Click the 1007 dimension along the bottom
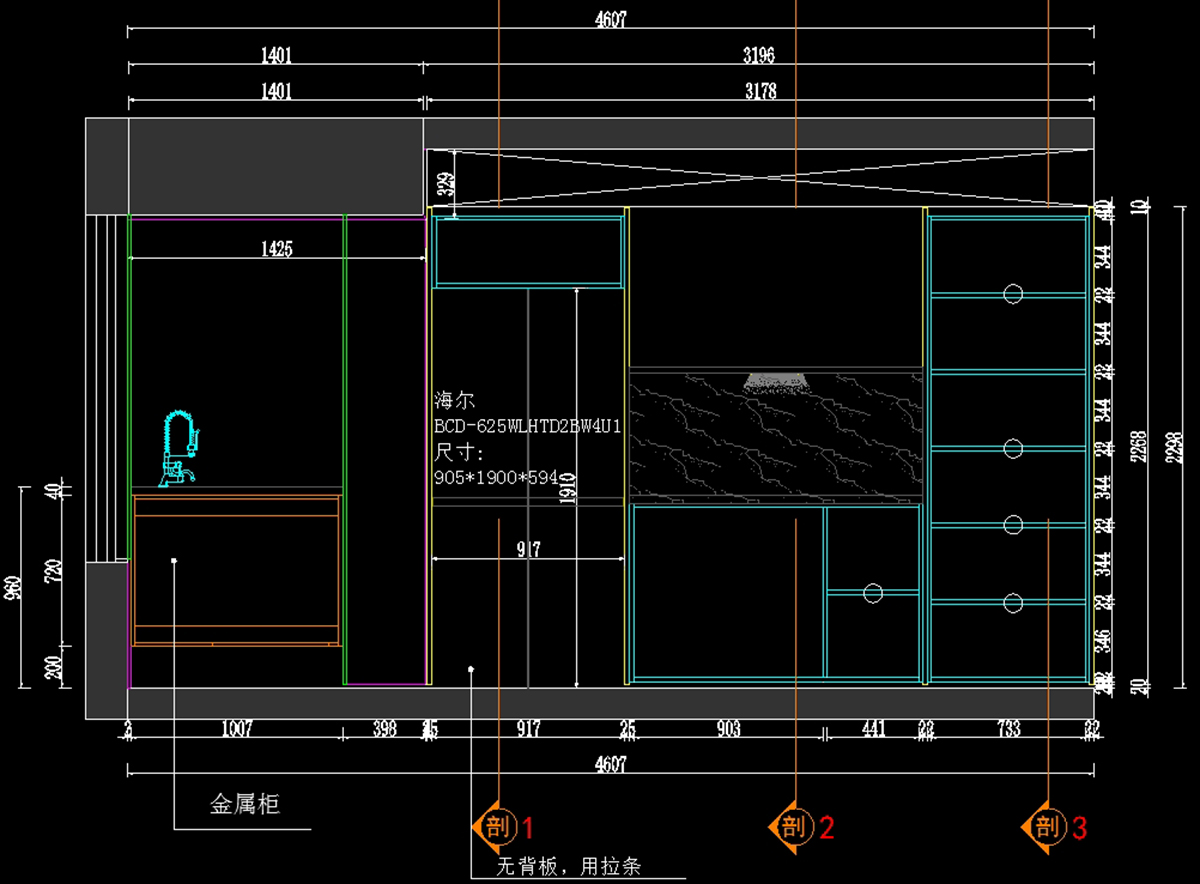The width and height of the screenshot is (1200, 884). pos(236,730)
